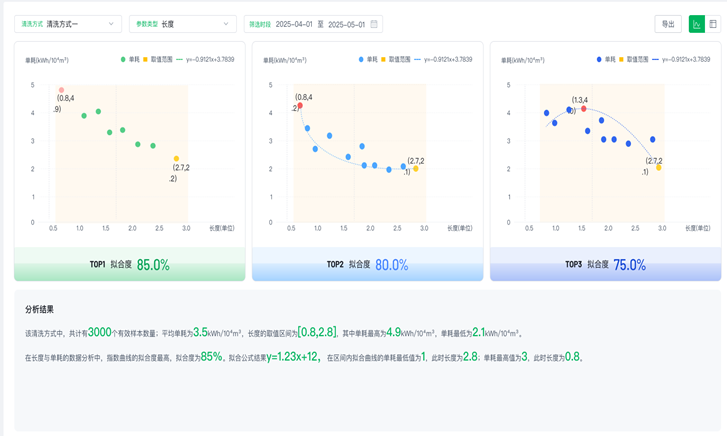The width and height of the screenshot is (727, 436).
Task: Click the 3.5 average consumption value
Action: click(x=200, y=332)
